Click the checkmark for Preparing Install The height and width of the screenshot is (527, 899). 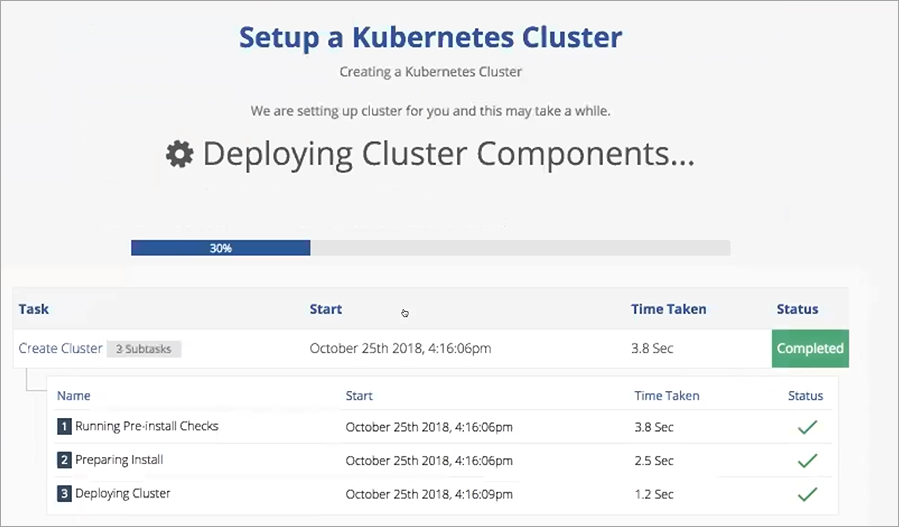pos(807,460)
